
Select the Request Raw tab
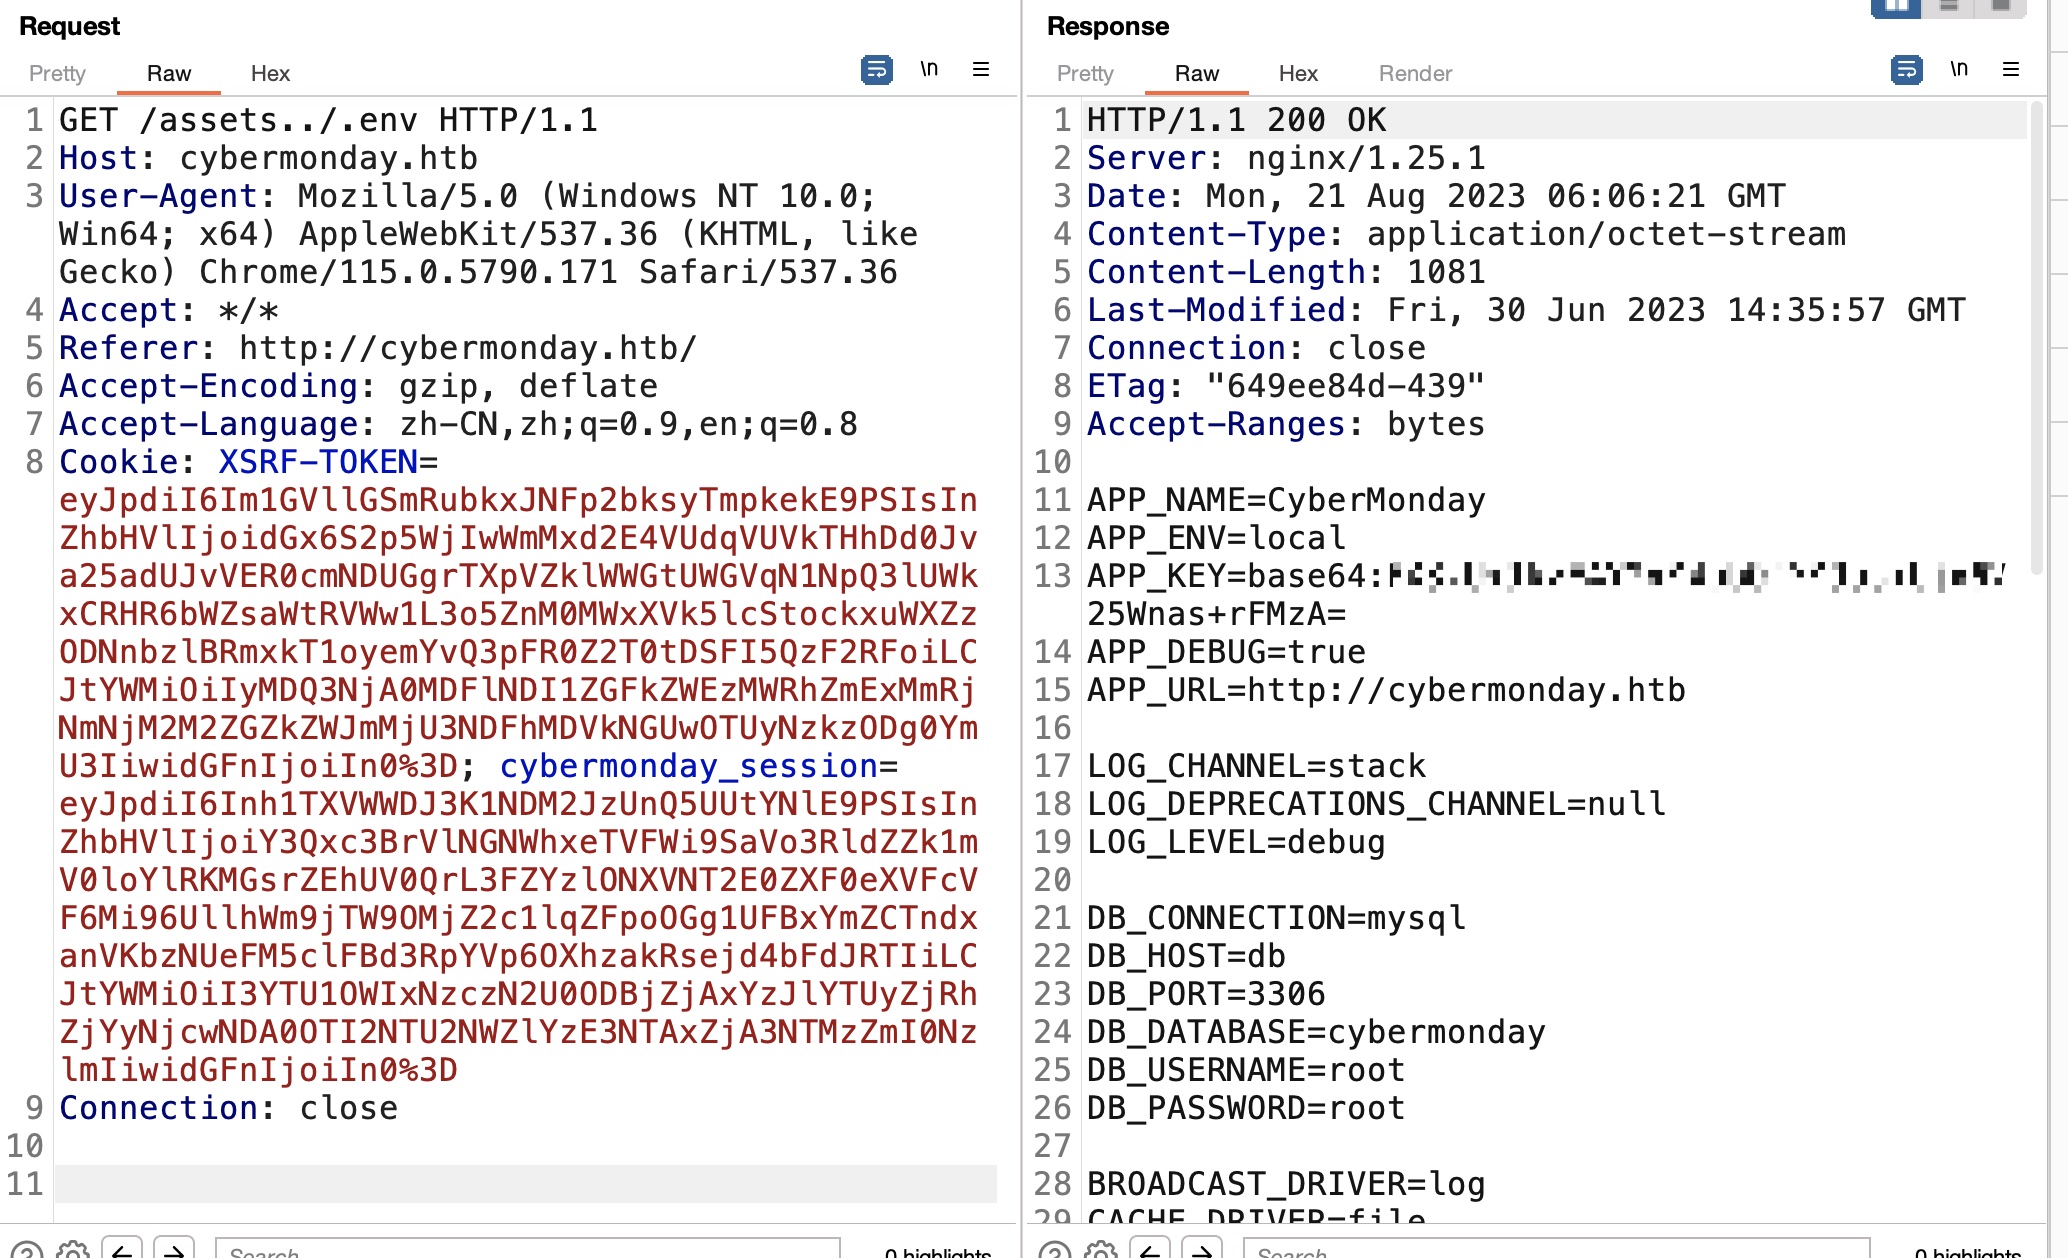[x=168, y=73]
